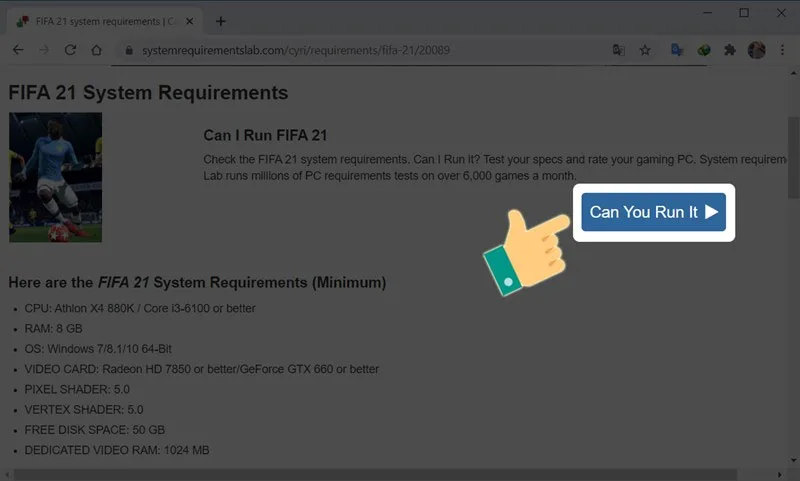Click the vertical scrollbar down arrow
Screen dimensions: 800x481
(x=793, y=460)
